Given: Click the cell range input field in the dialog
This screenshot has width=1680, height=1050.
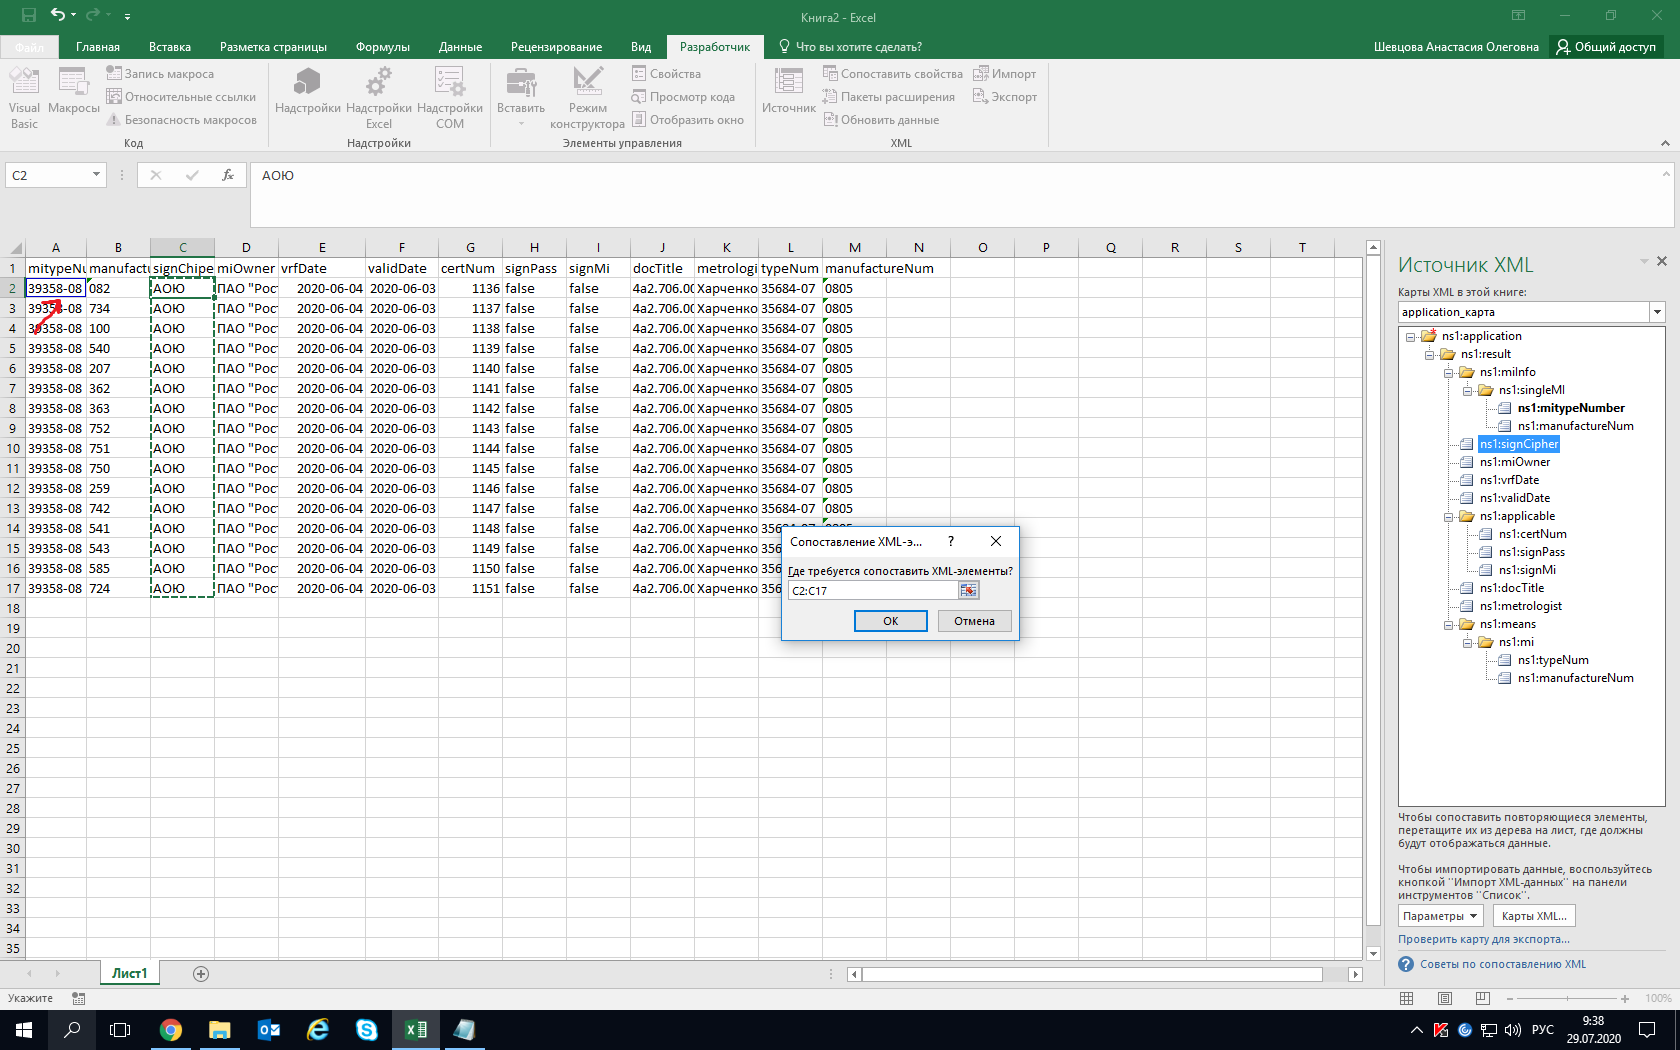Looking at the screenshot, I should tap(872, 591).
